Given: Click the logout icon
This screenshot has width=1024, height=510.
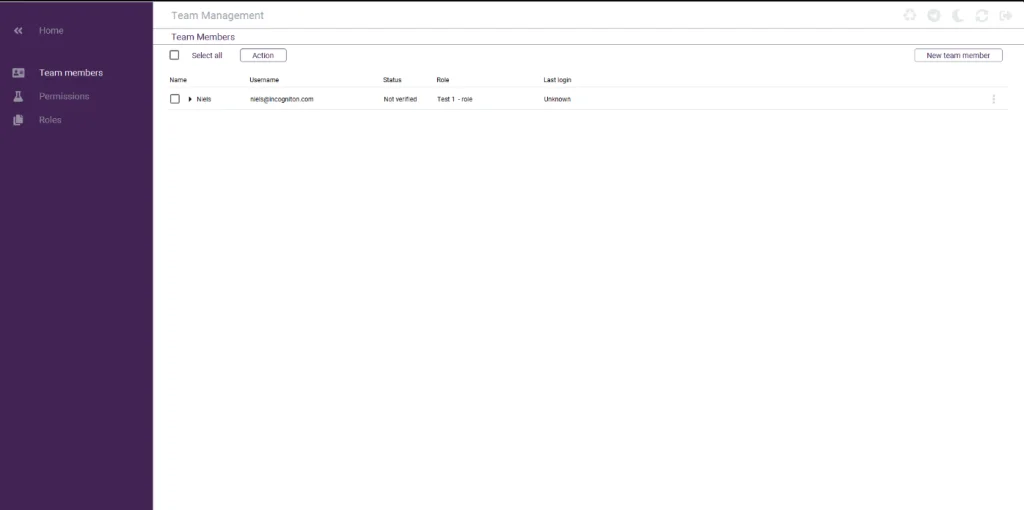Looking at the screenshot, I should pos(1006,16).
